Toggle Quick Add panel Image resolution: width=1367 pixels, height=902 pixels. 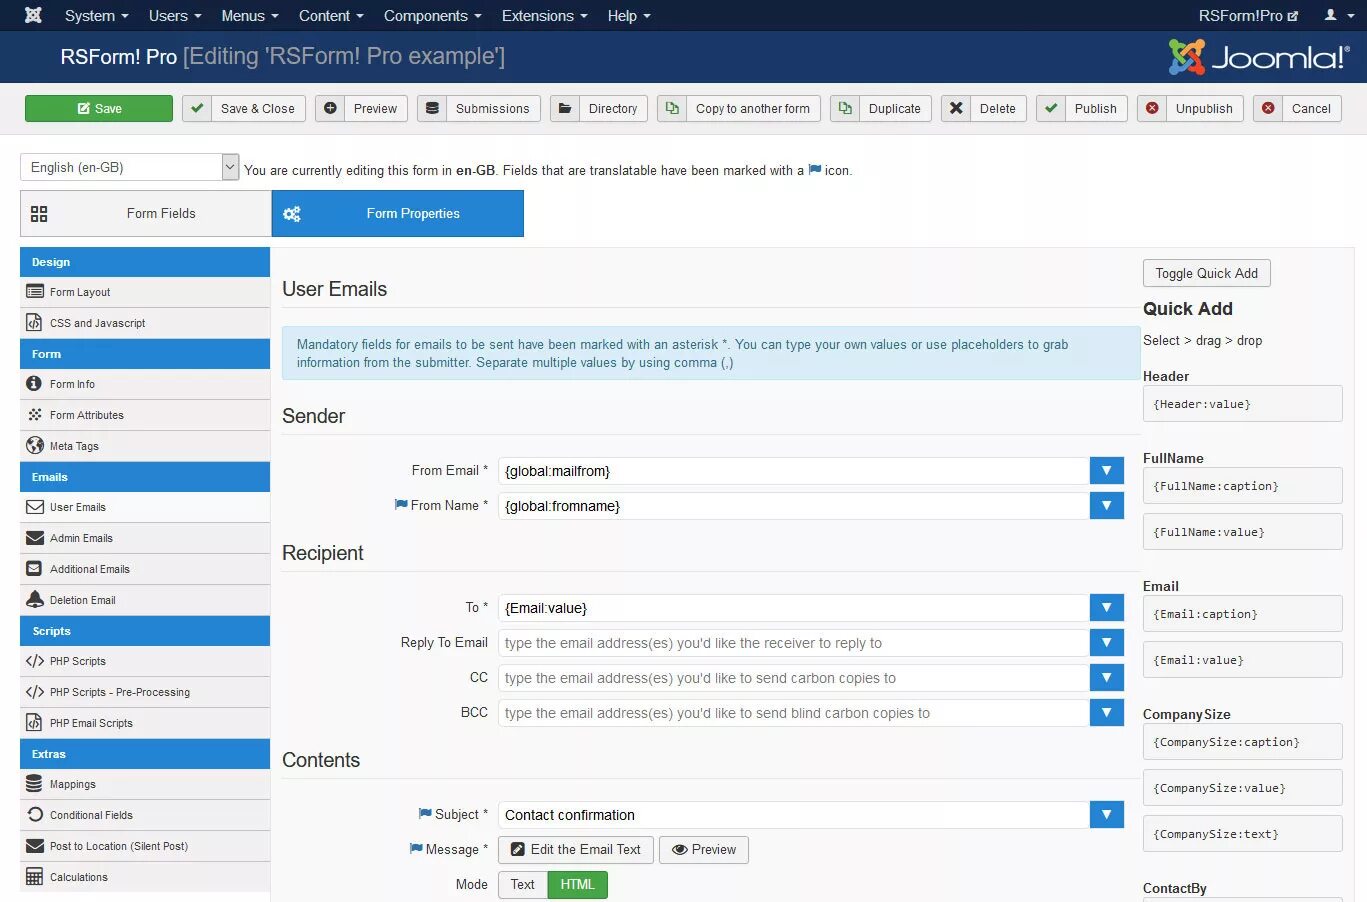pyautogui.click(x=1207, y=273)
